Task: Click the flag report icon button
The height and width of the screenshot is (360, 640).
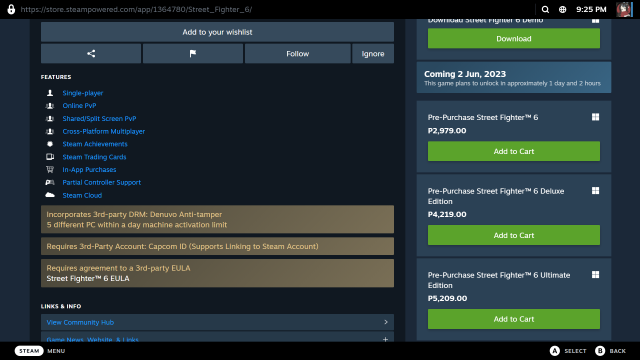Action: 193,53
